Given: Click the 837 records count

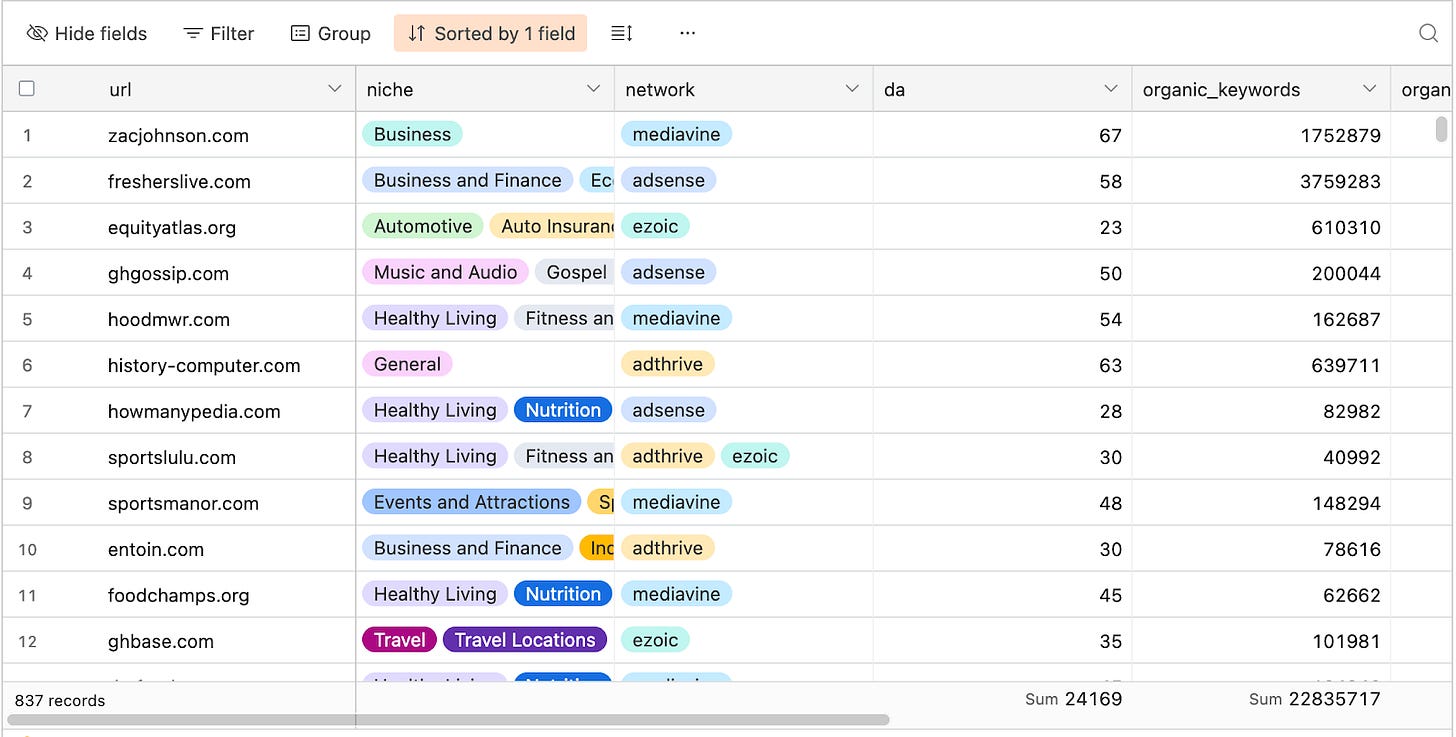Looking at the screenshot, I should (x=60, y=700).
